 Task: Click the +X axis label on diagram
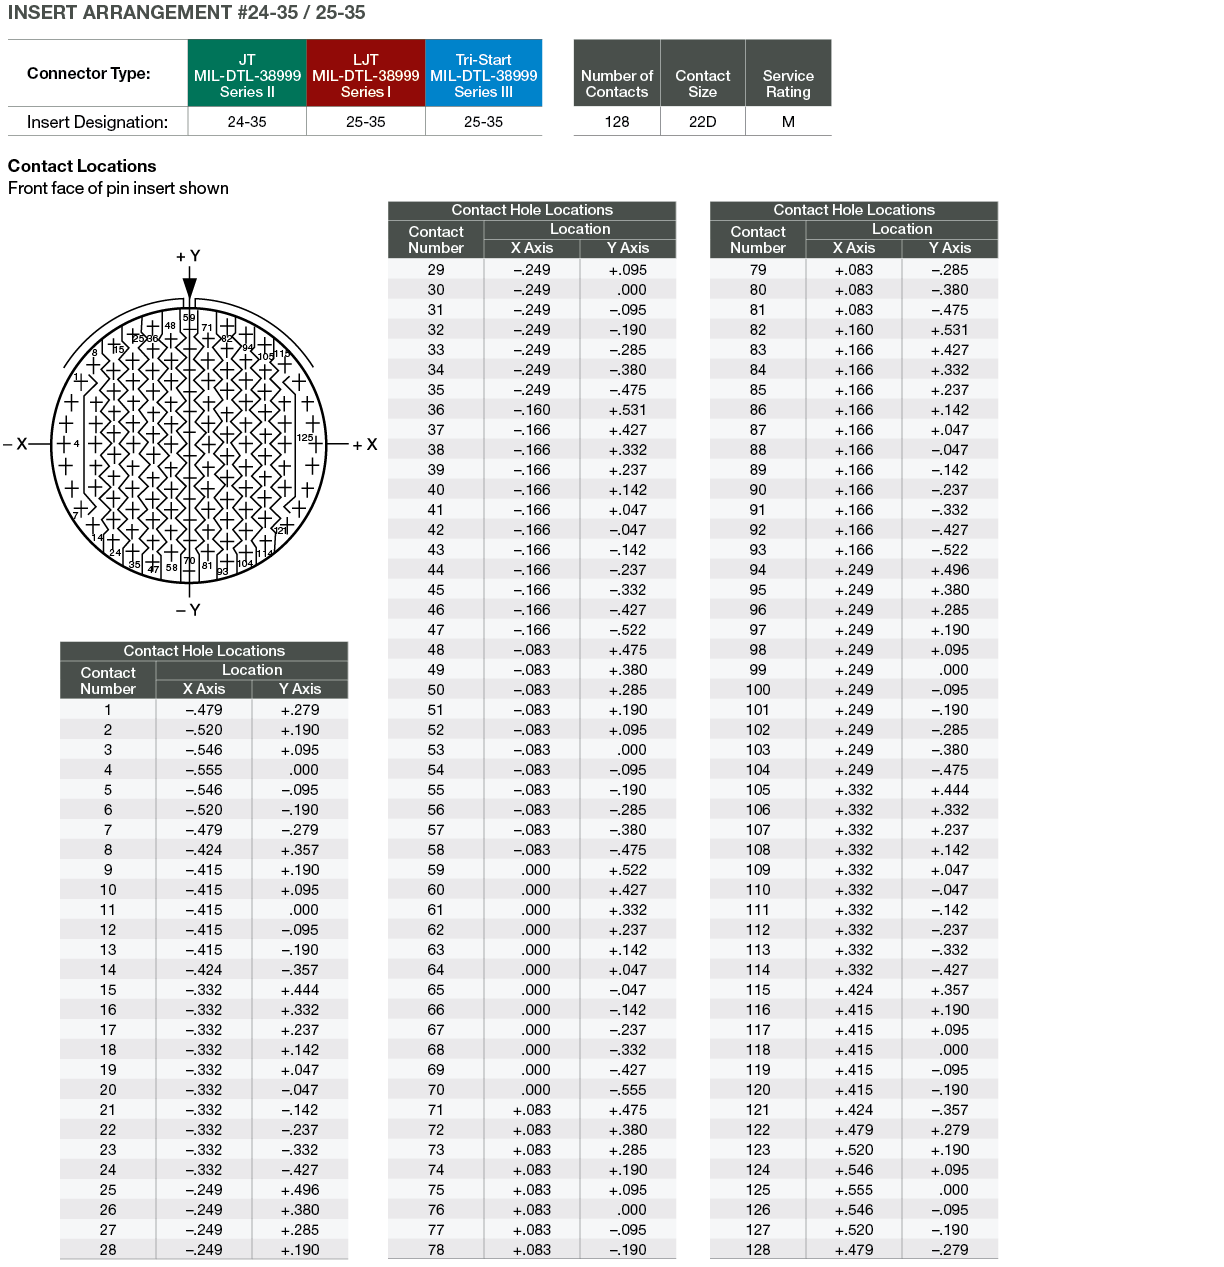[x=365, y=444]
